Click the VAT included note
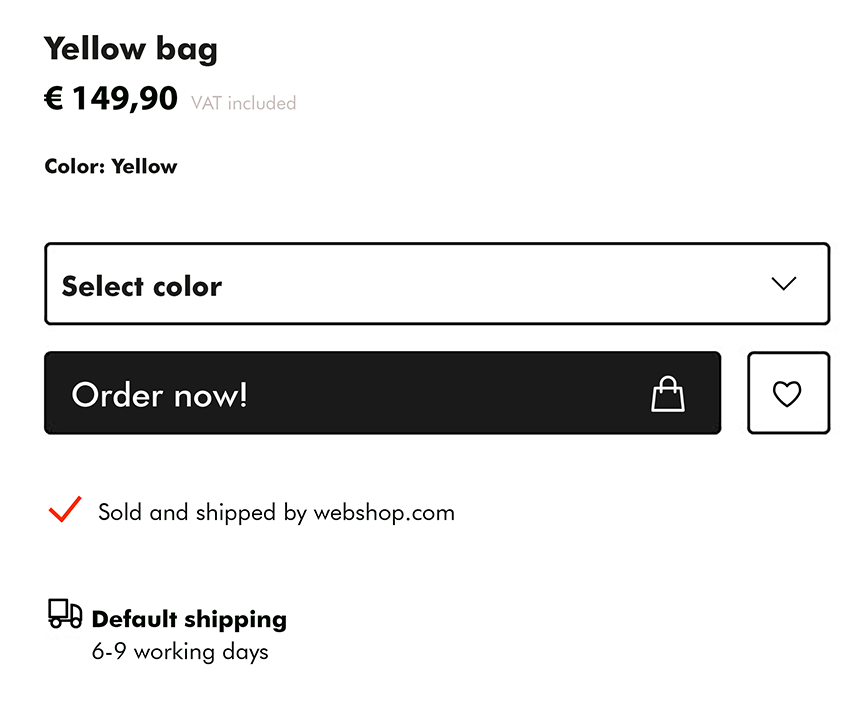 244,103
